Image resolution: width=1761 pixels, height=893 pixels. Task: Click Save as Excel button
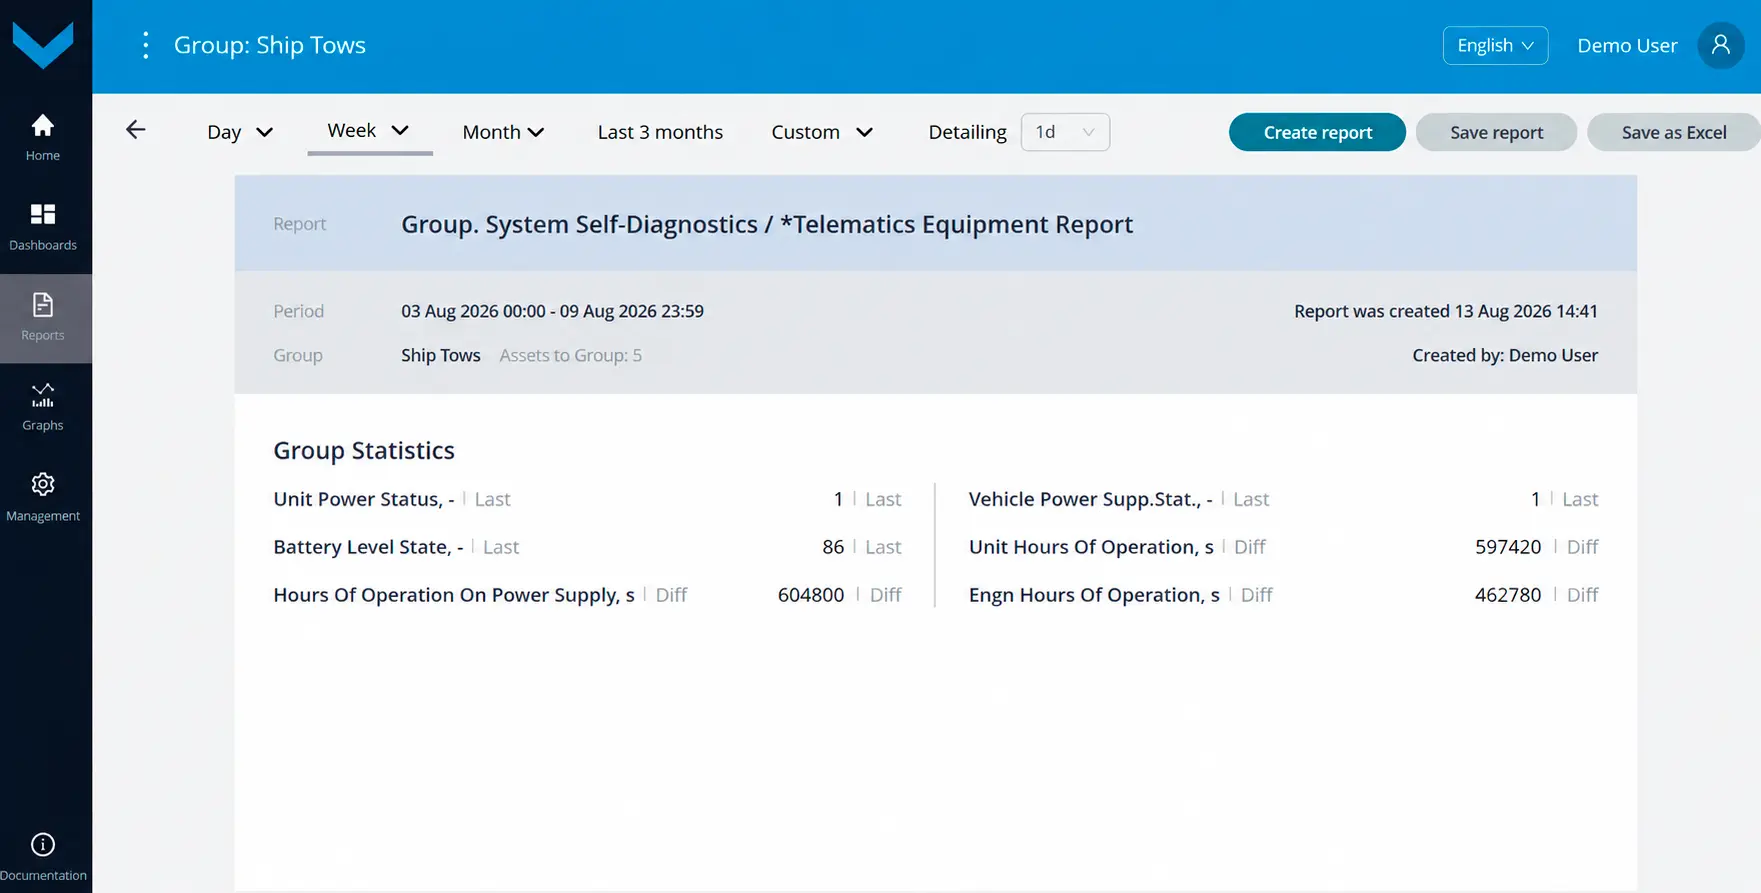[1673, 132]
